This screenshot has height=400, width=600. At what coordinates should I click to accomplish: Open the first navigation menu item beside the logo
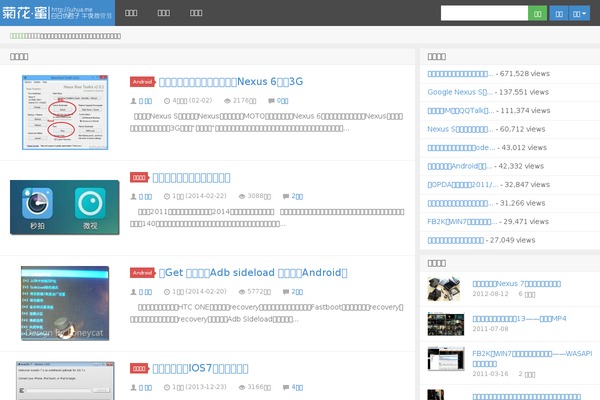[131, 13]
